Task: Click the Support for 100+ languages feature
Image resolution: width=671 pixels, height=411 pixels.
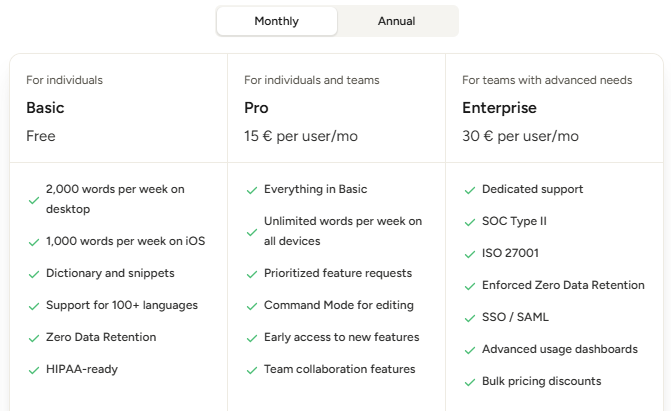Action: pyautogui.click(x=122, y=305)
